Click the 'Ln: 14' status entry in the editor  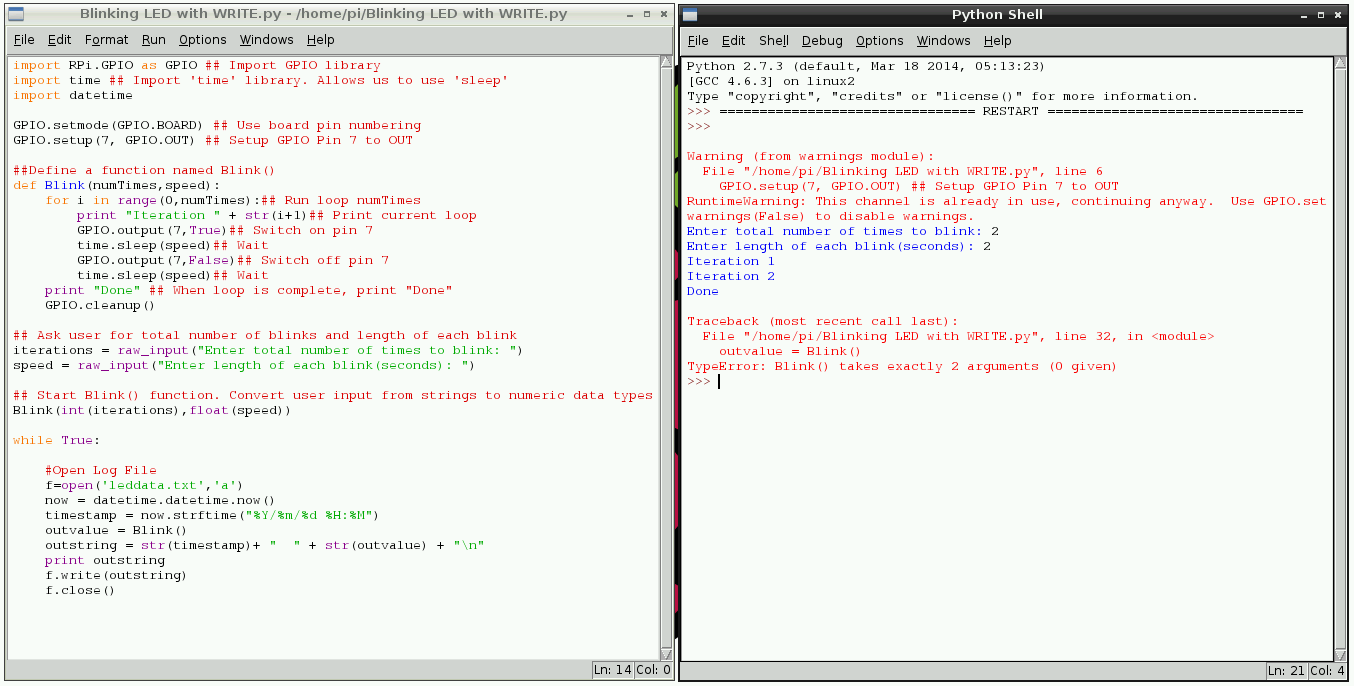612,670
